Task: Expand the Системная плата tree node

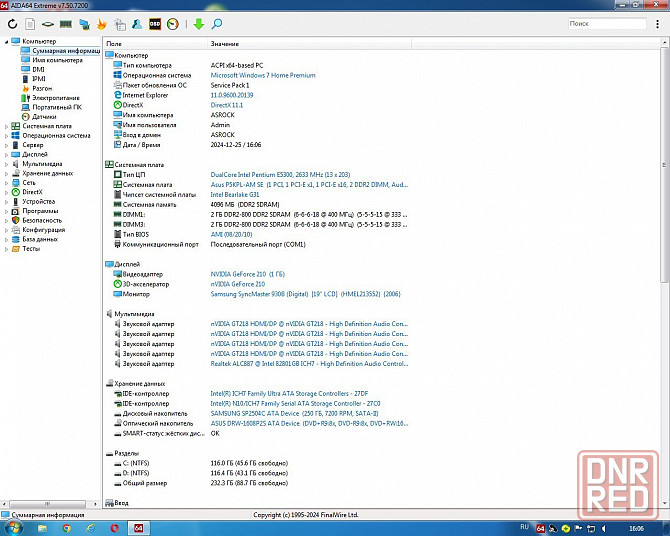Action: pyautogui.click(x=6, y=127)
